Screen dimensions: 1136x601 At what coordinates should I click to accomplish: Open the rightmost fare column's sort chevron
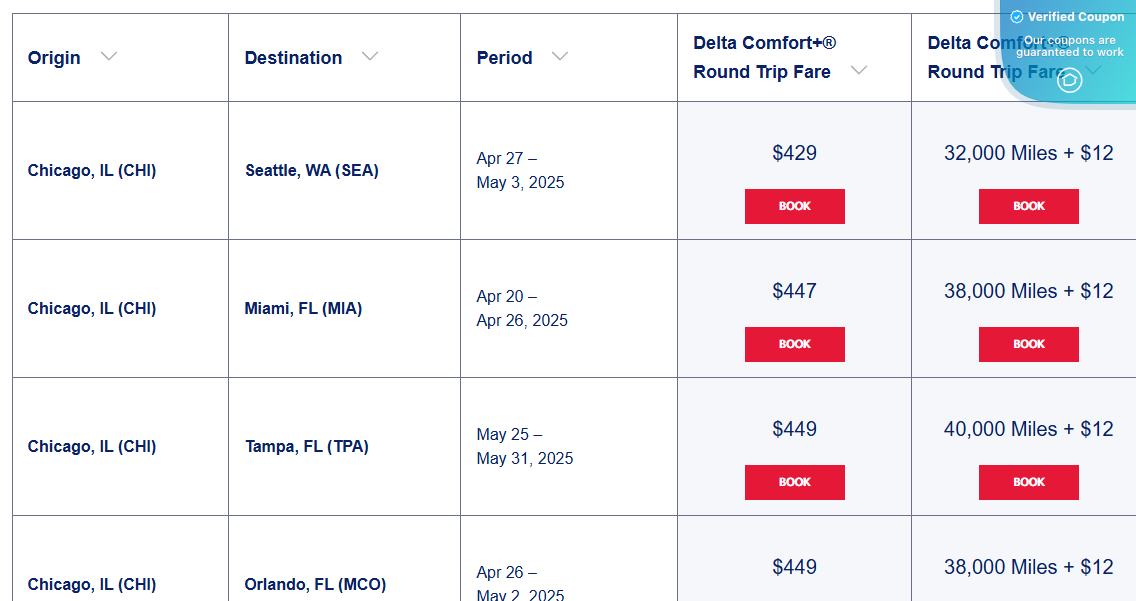(1095, 72)
